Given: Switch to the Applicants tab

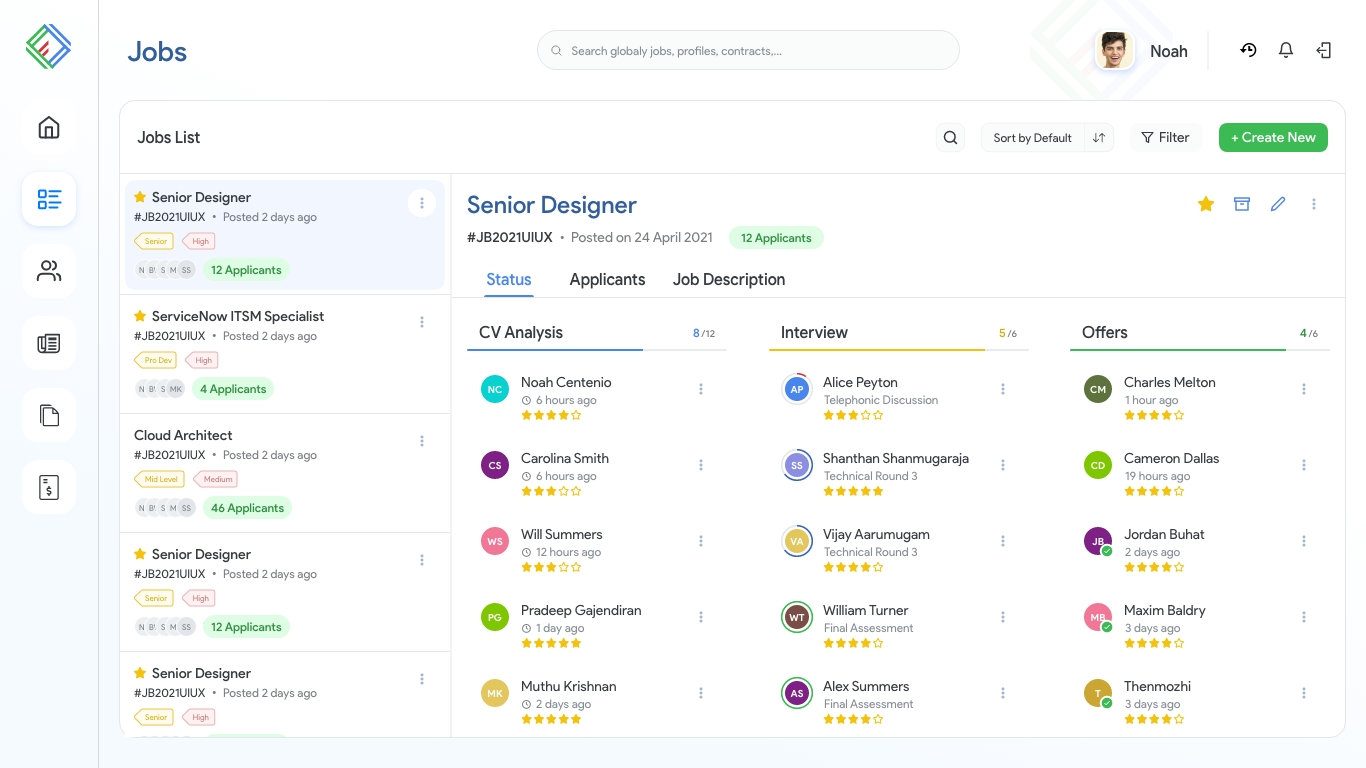Looking at the screenshot, I should (607, 280).
